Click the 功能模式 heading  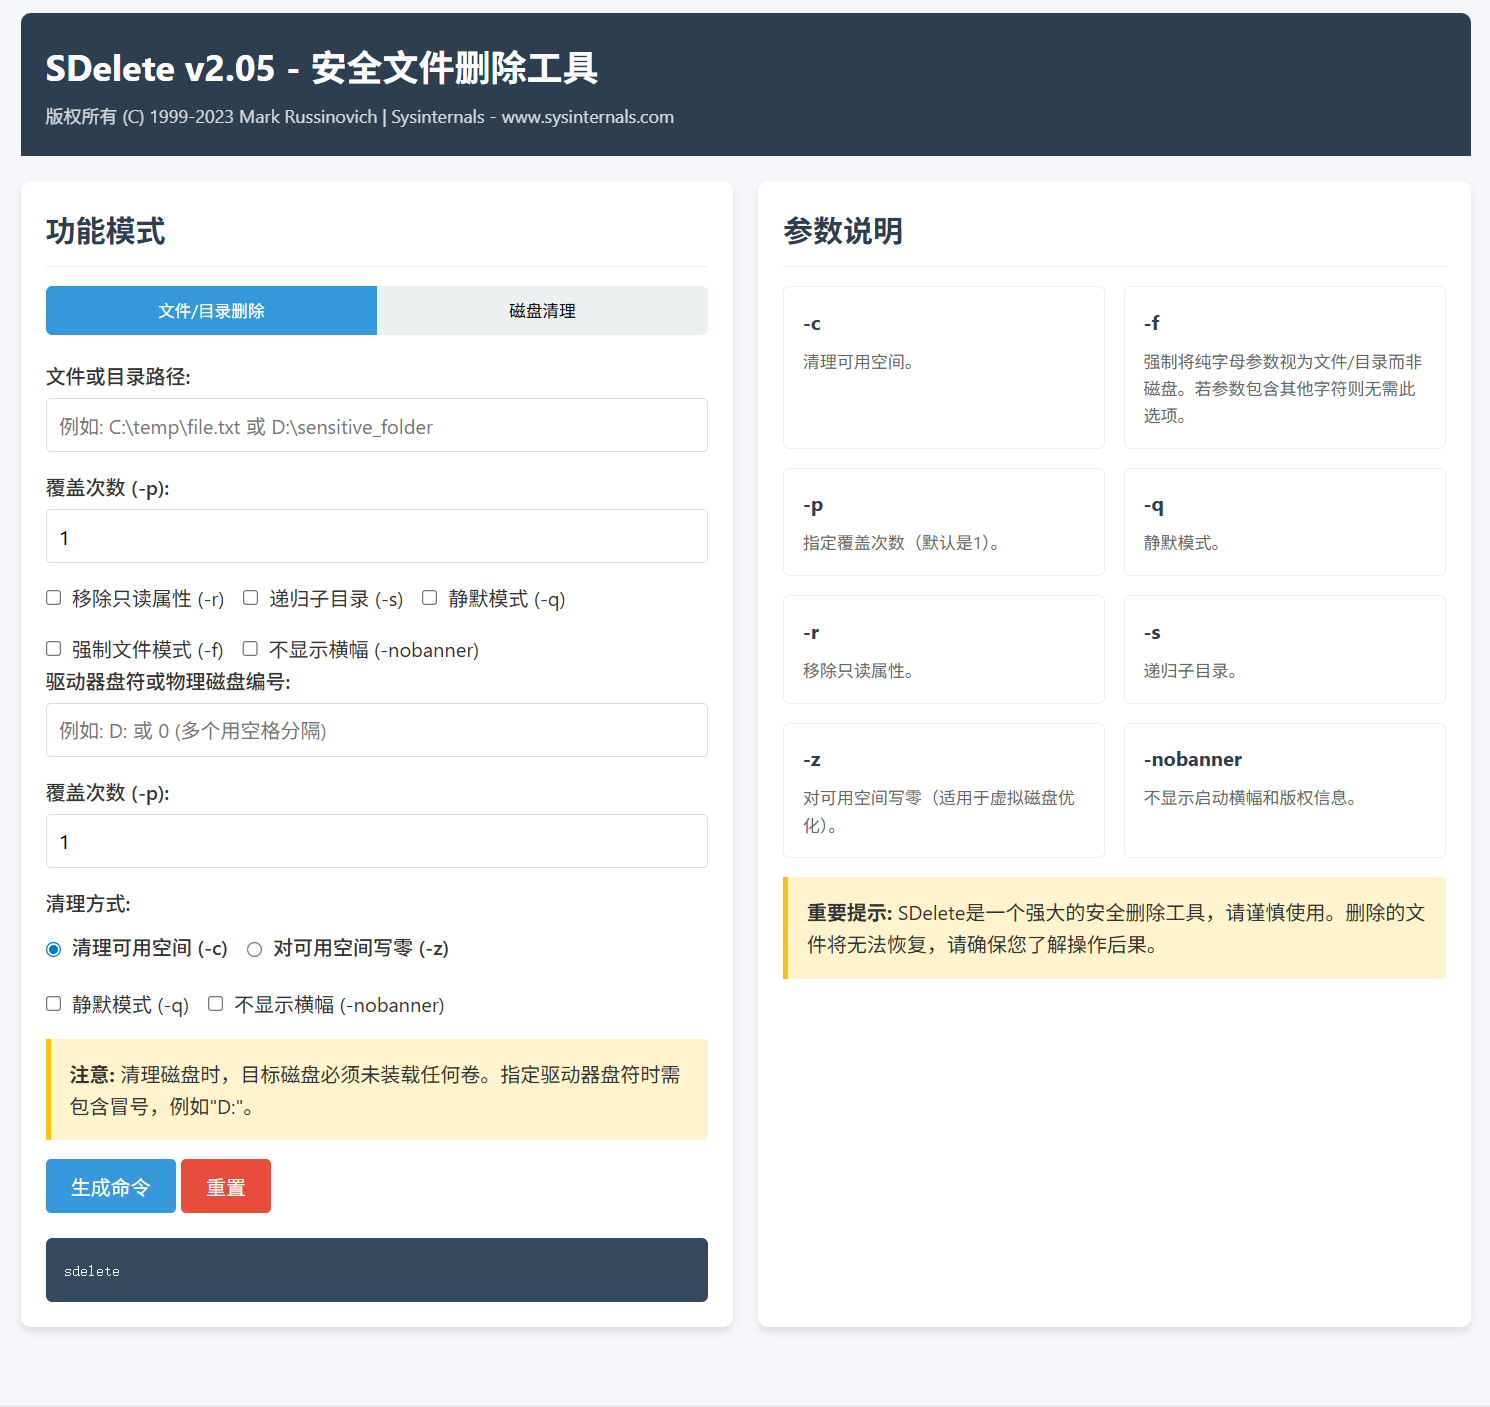(x=106, y=231)
